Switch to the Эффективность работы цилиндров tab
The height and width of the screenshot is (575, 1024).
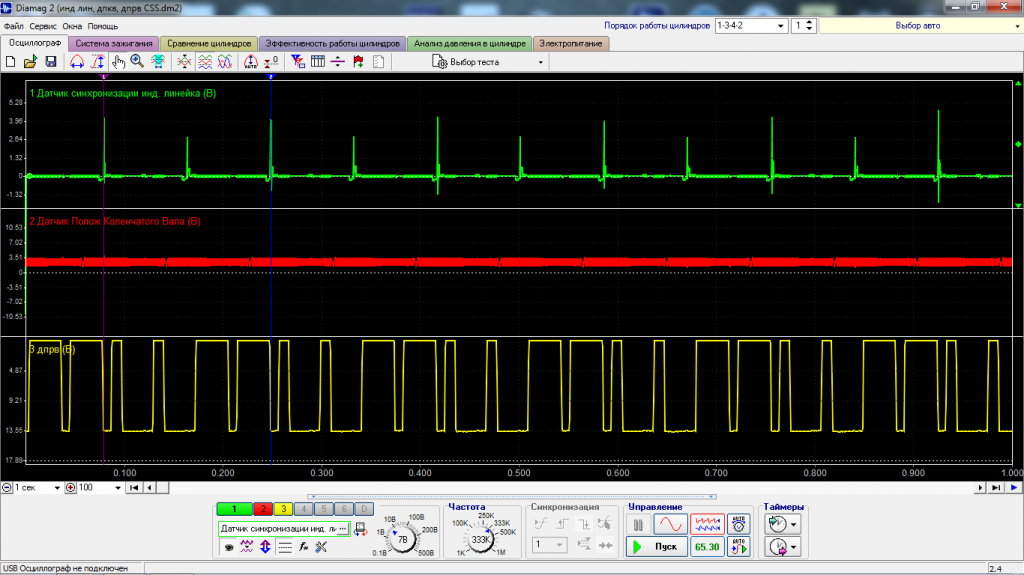point(332,43)
